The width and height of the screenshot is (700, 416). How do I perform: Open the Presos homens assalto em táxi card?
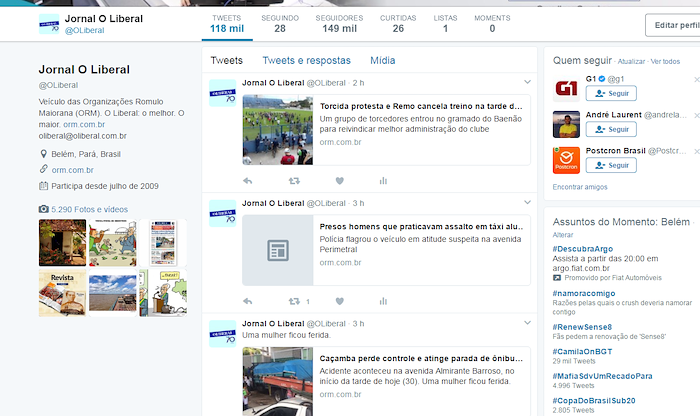pyautogui.click(x=386, y=250)
